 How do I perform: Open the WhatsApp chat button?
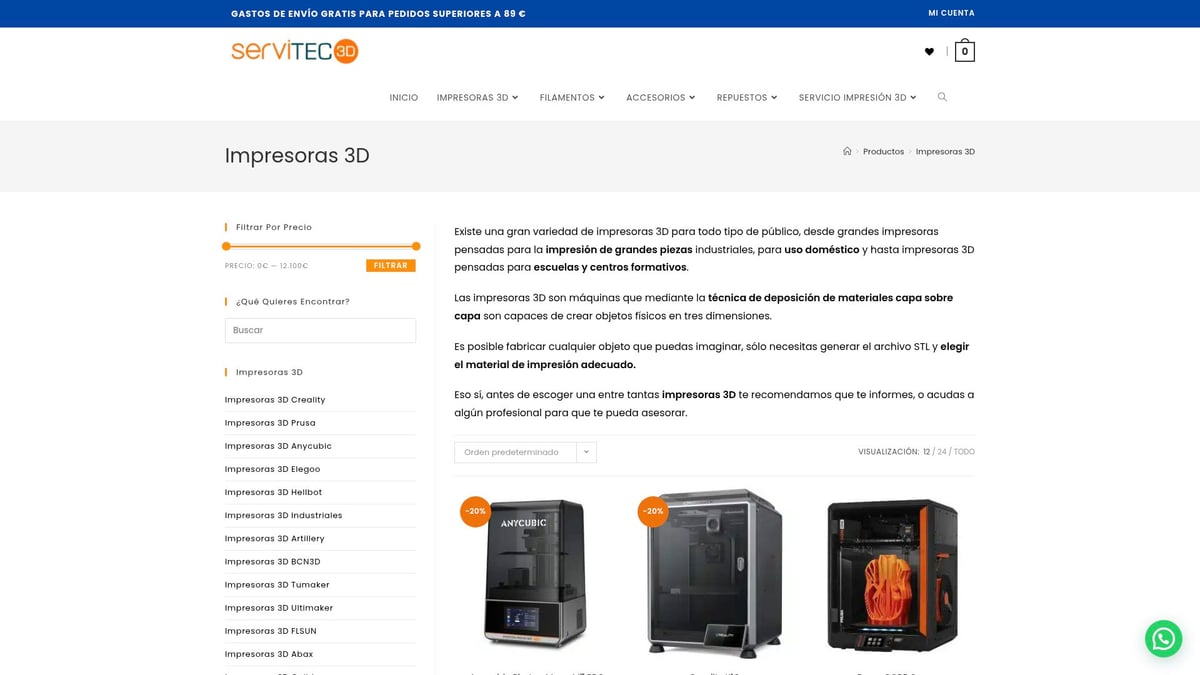pos(1163,638)
